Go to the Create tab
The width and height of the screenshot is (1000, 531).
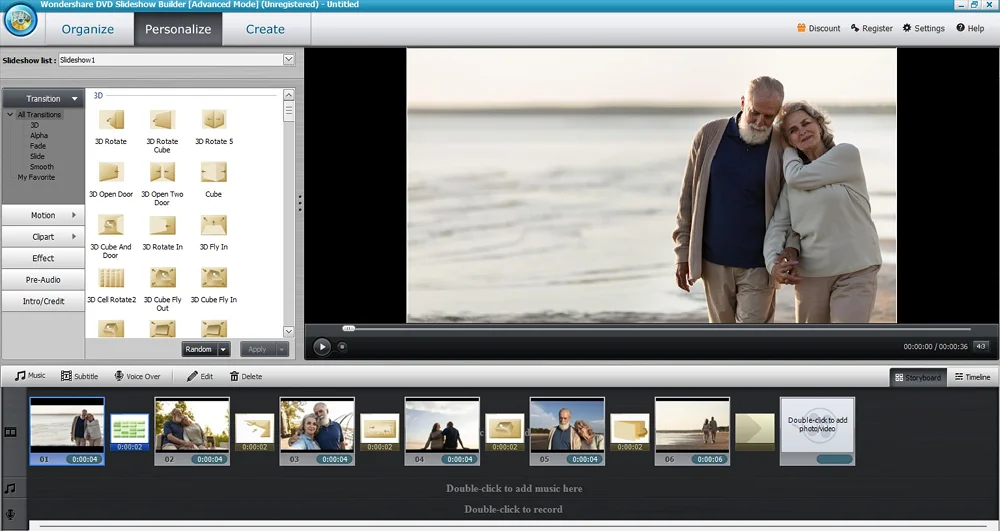coord(265,29)
